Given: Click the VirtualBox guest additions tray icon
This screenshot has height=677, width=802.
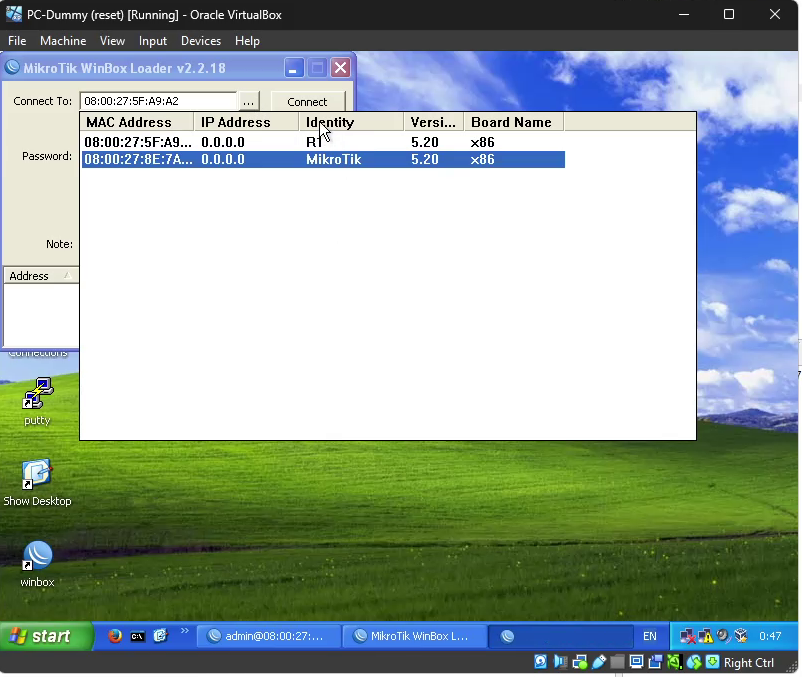Looking at the screenshot, I should pyautogui.click(x=741, y=636).
